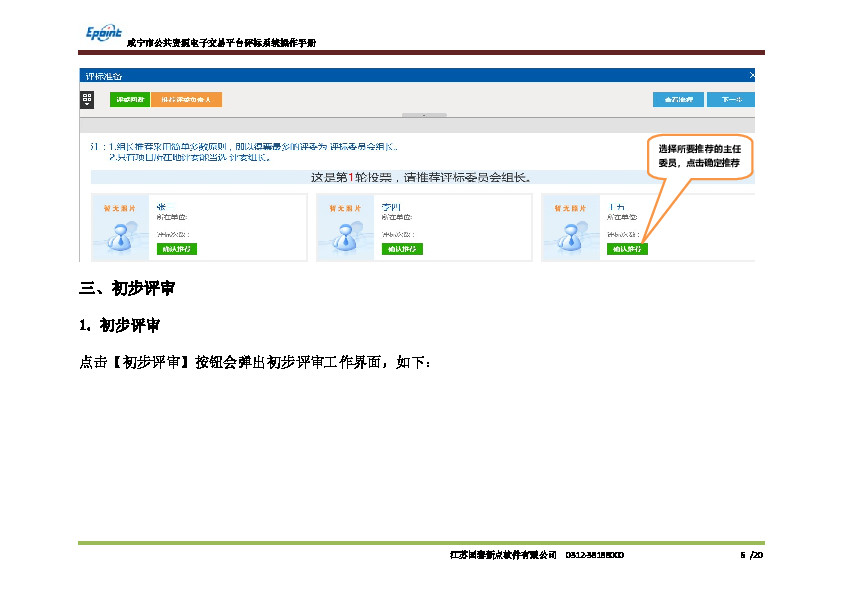Image resolution: width=842 pixels, height=595 pixels.
Task: Select the first candidate's name 张
Action: 161,207
